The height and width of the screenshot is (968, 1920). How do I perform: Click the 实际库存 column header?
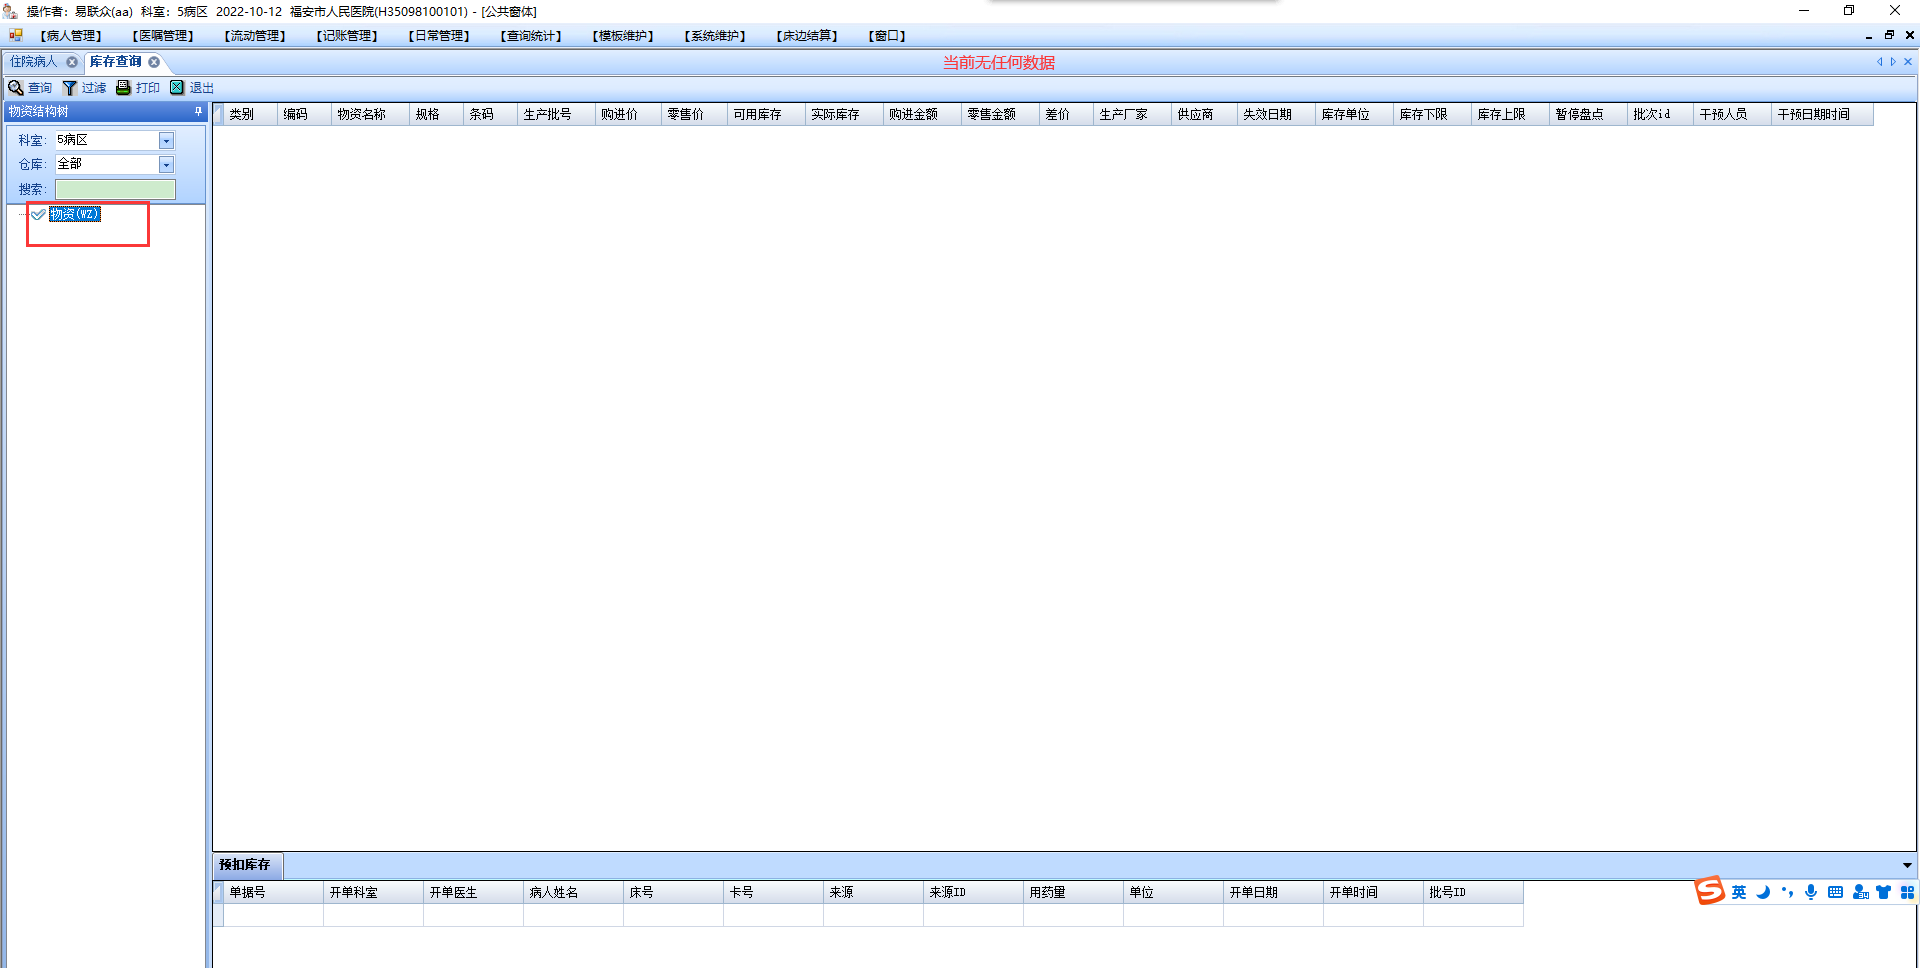(845, 115)
